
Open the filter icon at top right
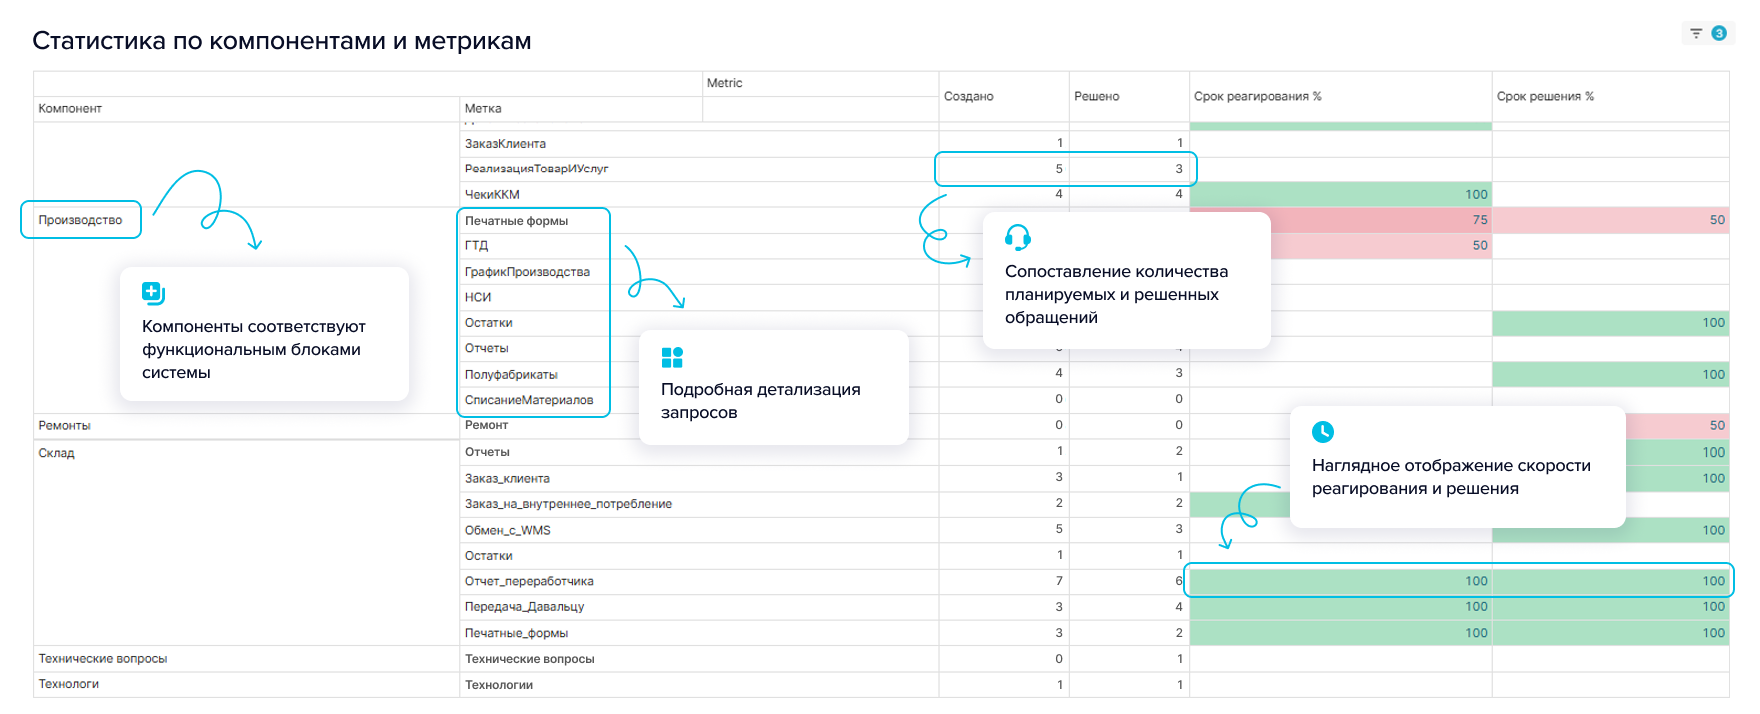click(x=1696, y=34)
